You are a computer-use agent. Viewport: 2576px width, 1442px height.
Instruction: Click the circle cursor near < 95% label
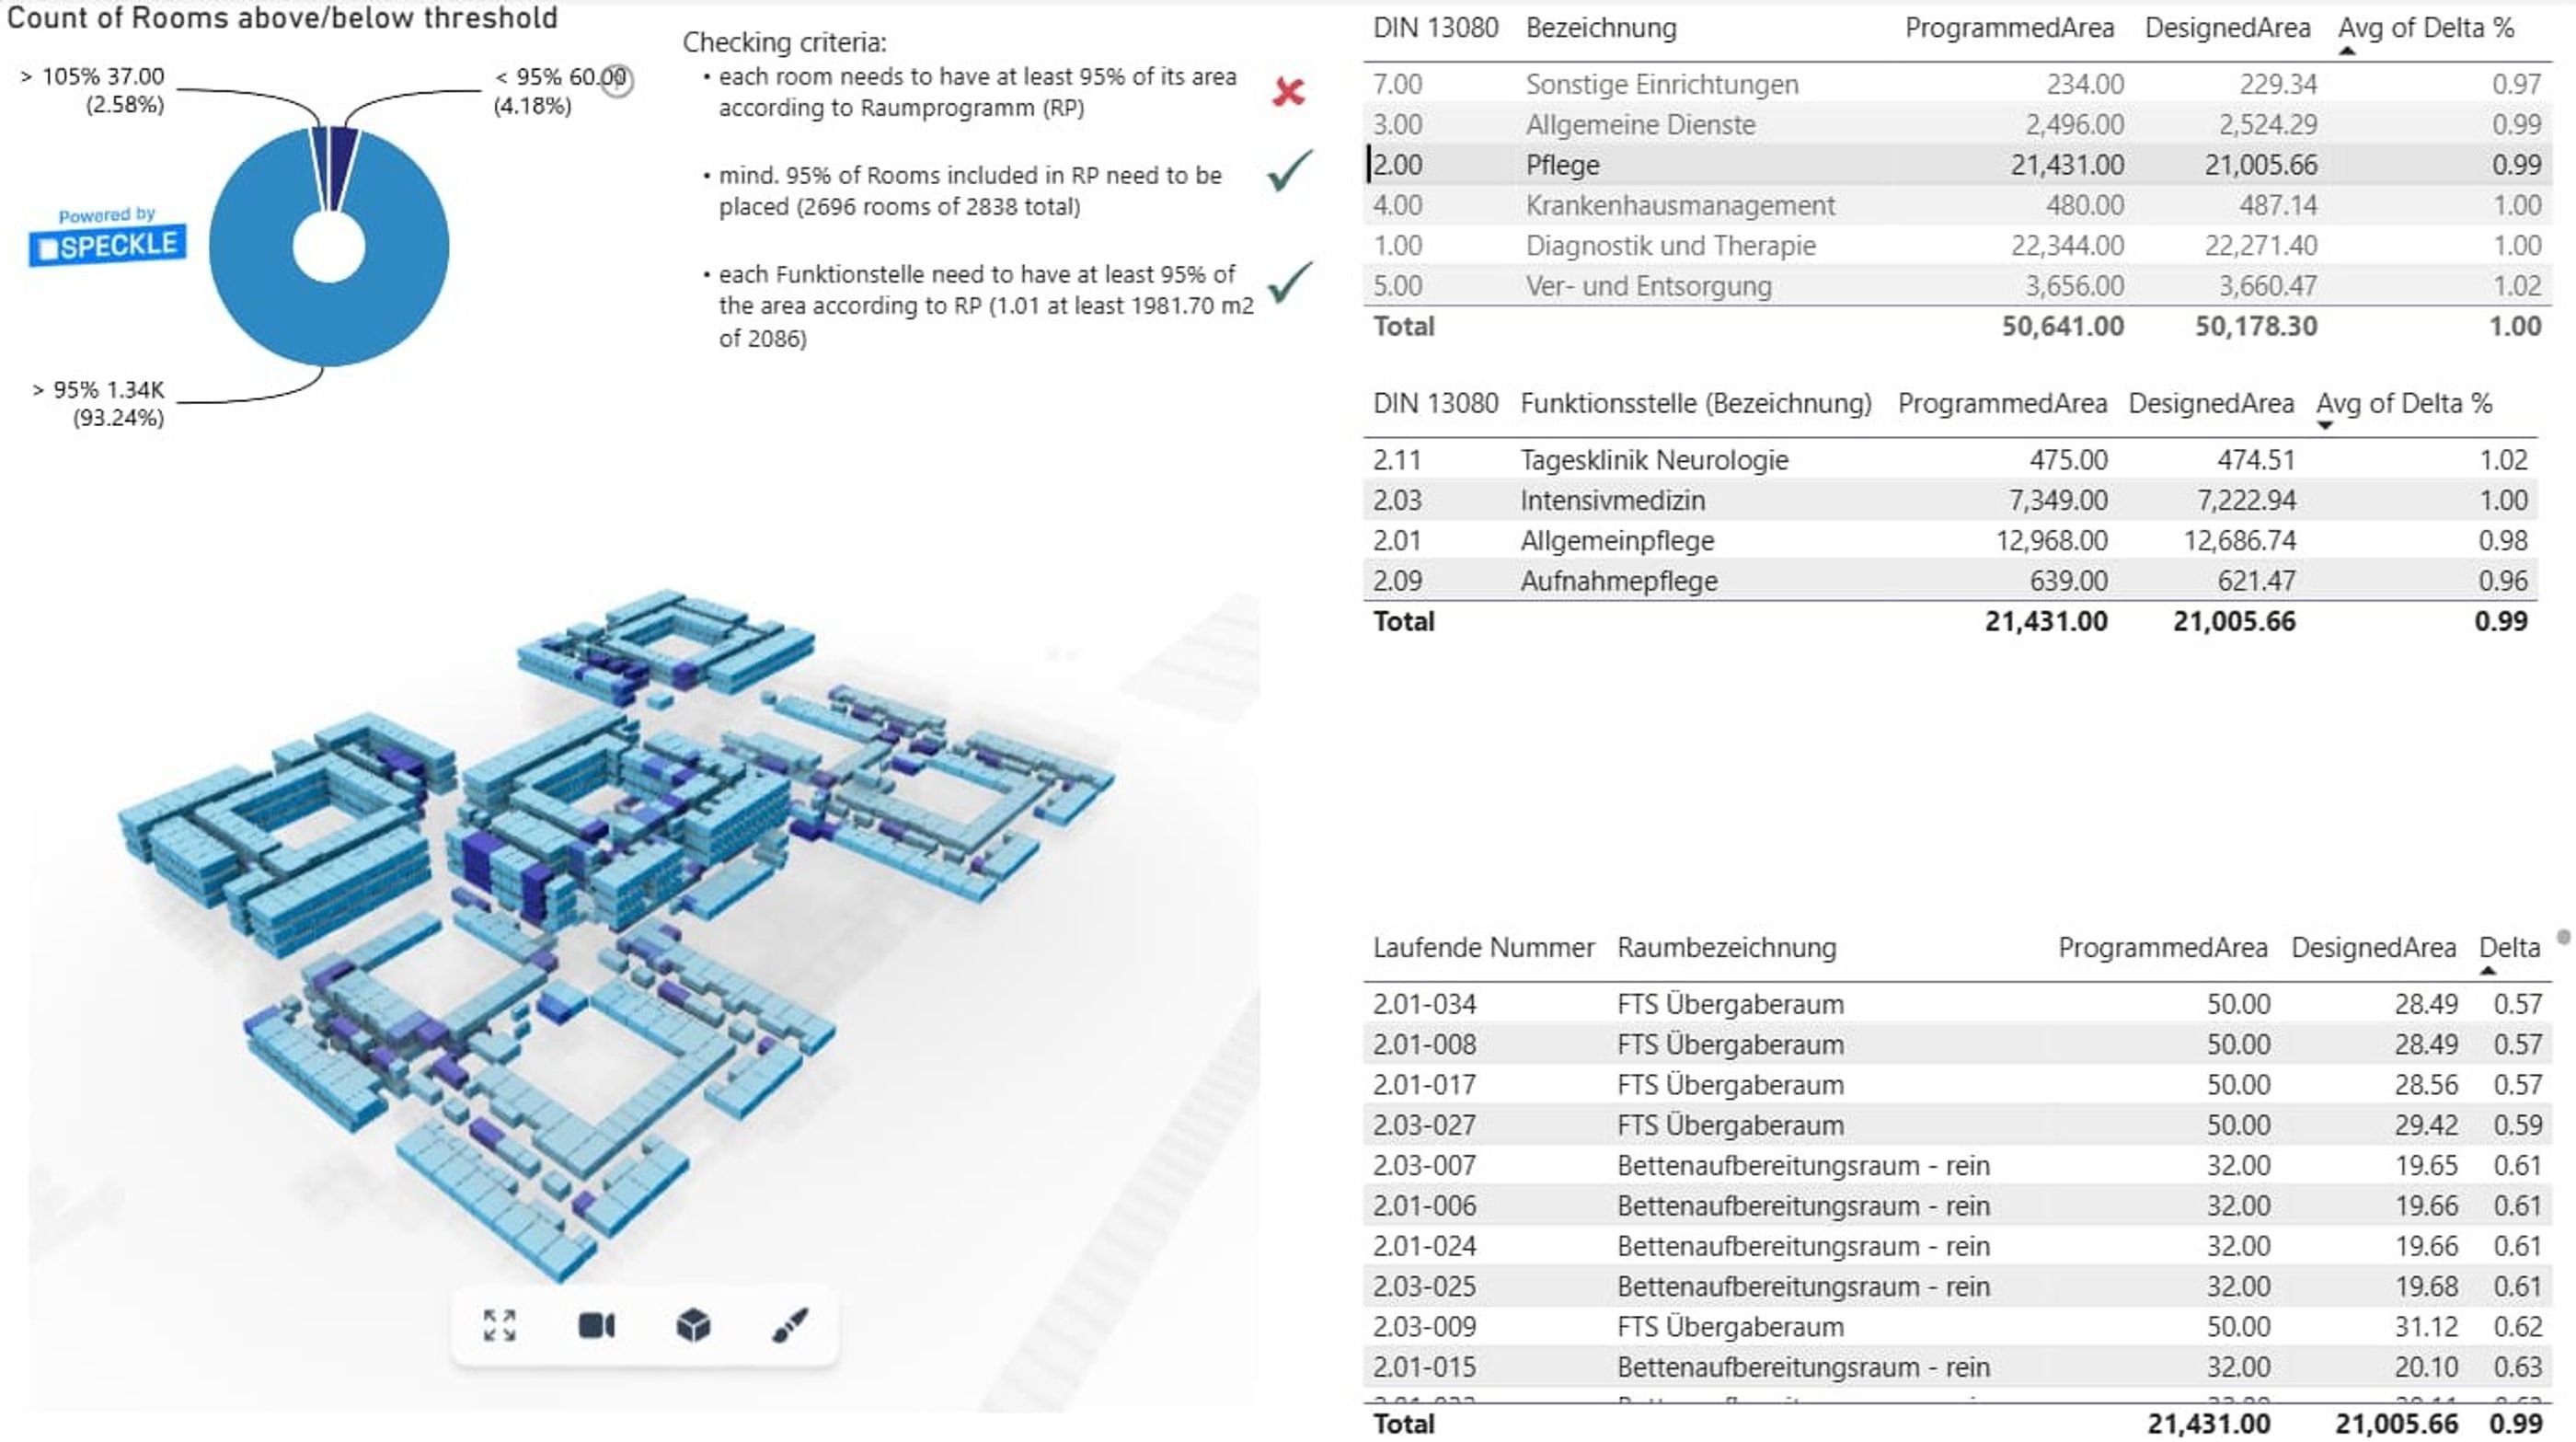tap(617, 80)
